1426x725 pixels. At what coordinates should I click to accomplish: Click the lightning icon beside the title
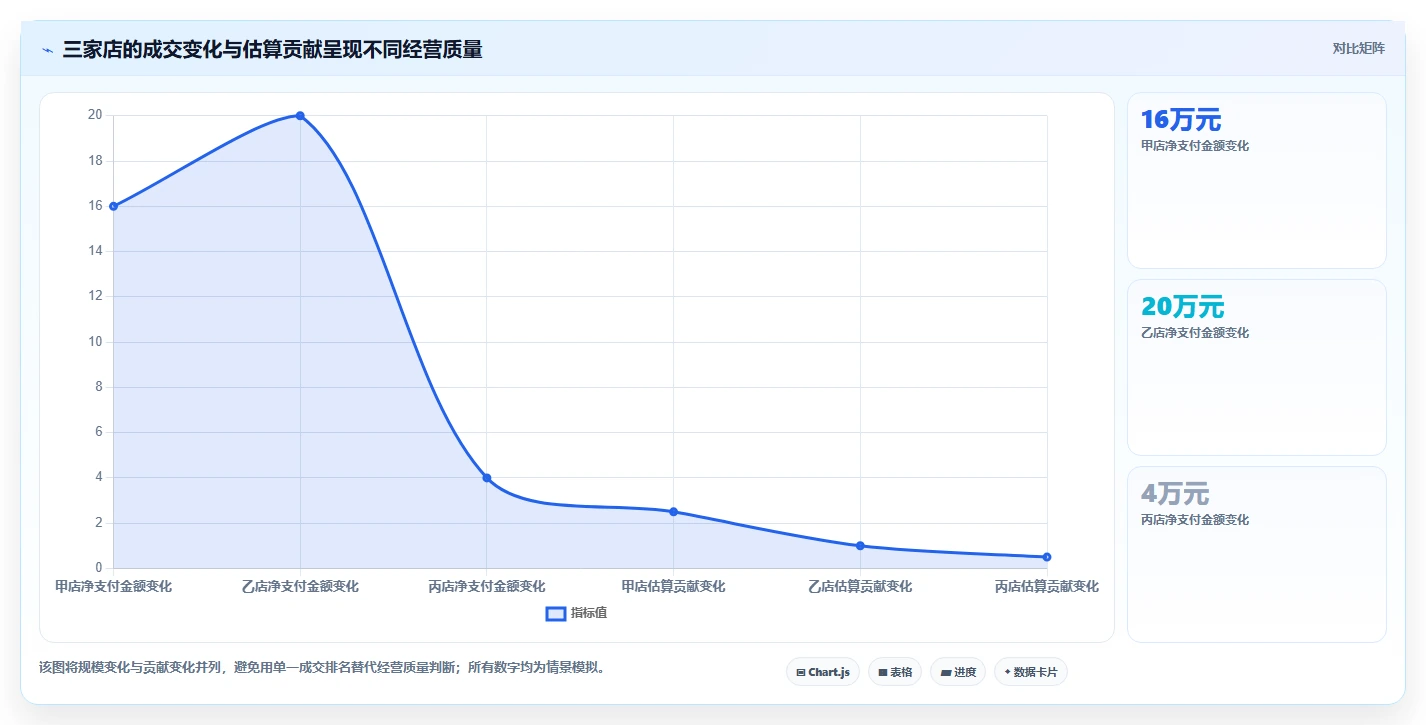click(47, 50)
